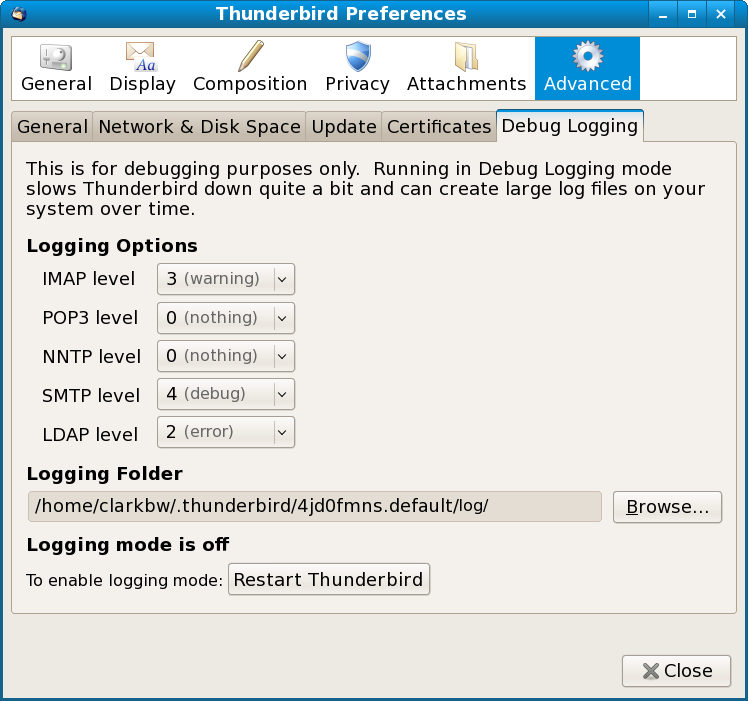Open the NNTP level dropdown
The width and height of the screenshot is (748, 701).
point(226,356)
